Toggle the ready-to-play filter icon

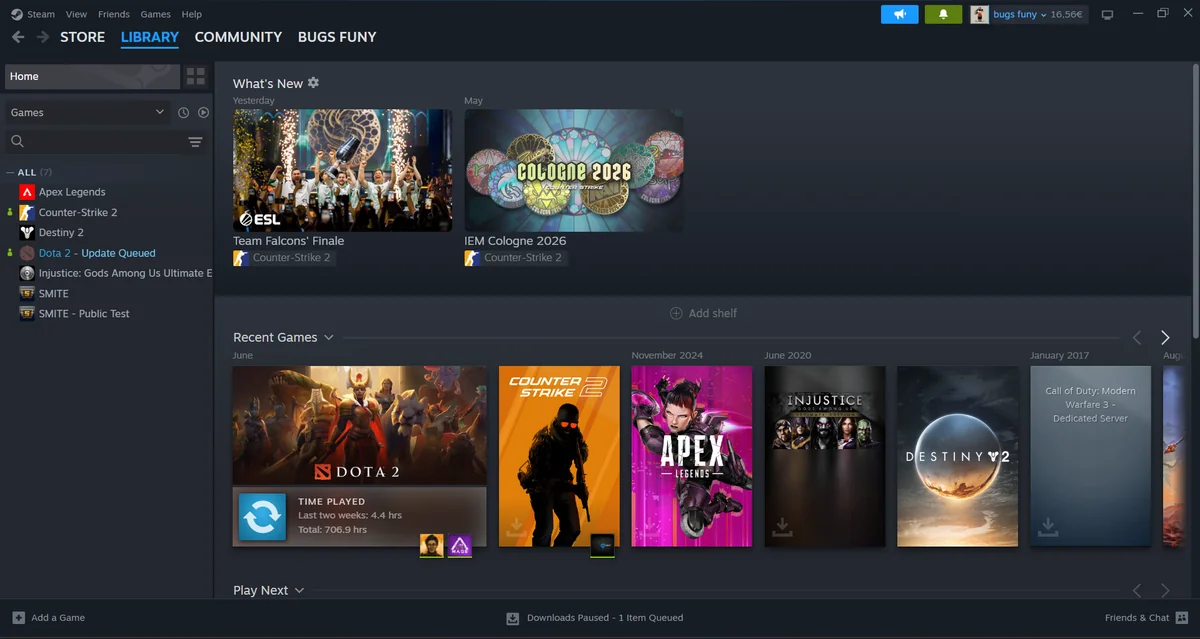(x=203, y=113)
